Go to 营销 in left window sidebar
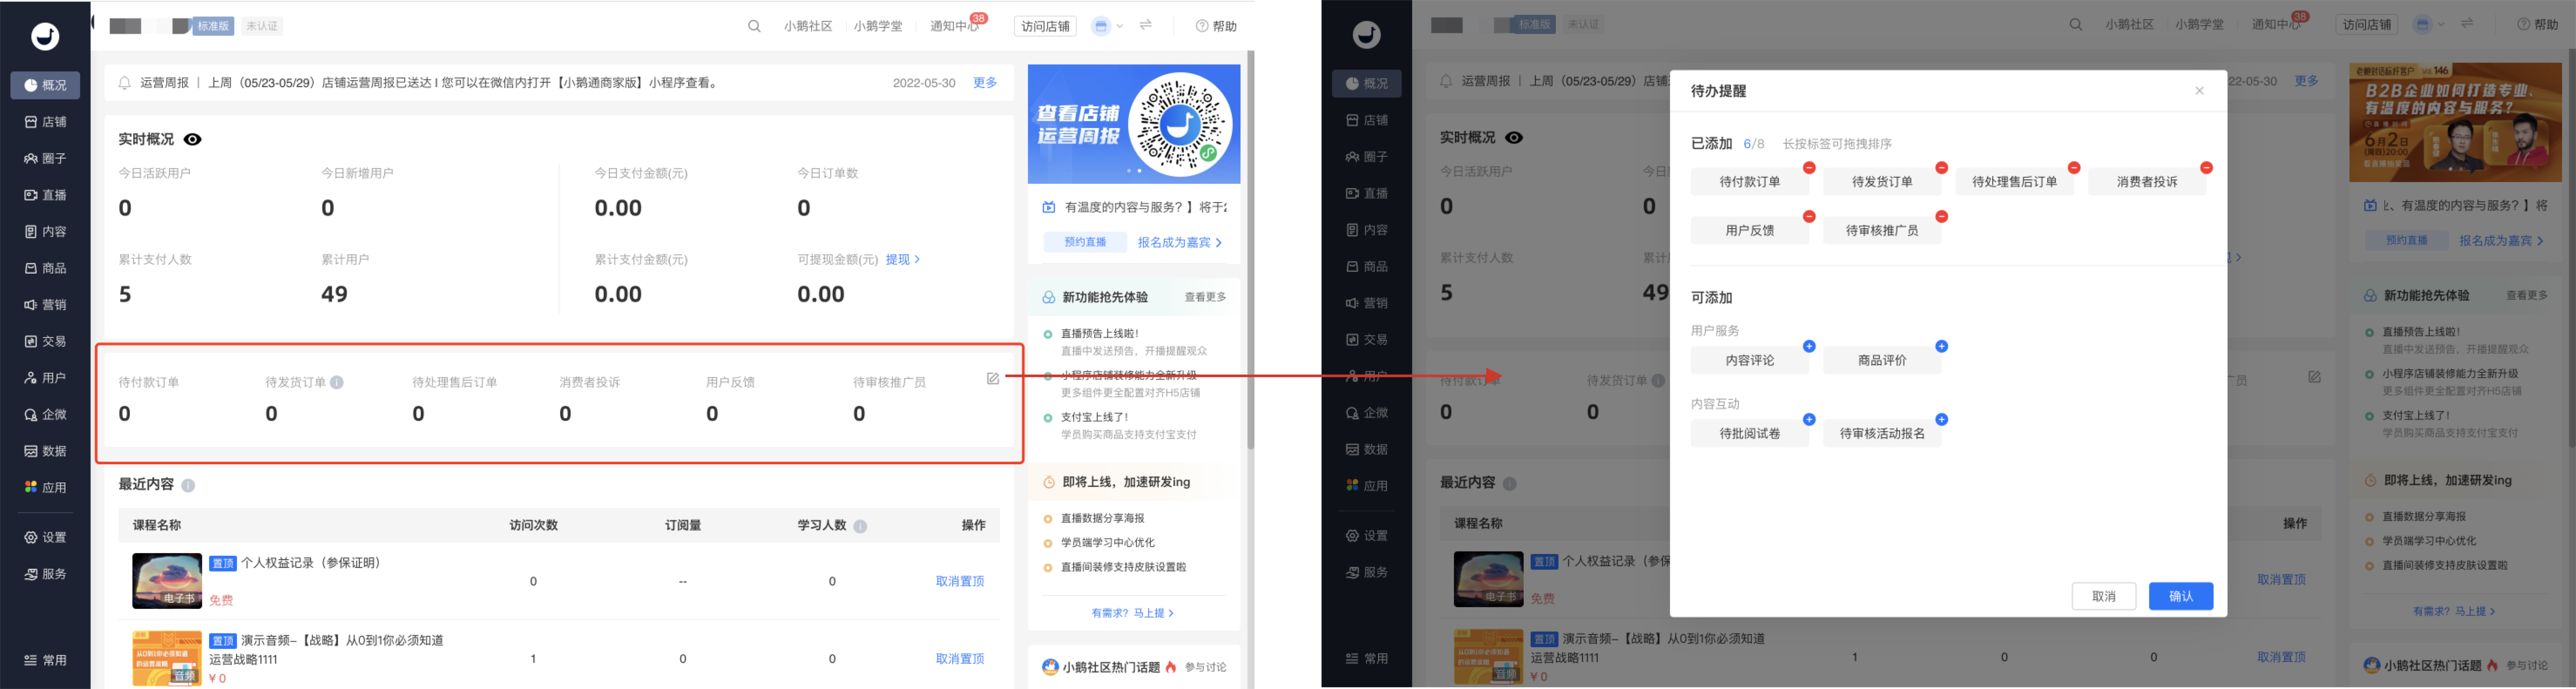Screen dimensions: 2576x689 tap(45, 305)
